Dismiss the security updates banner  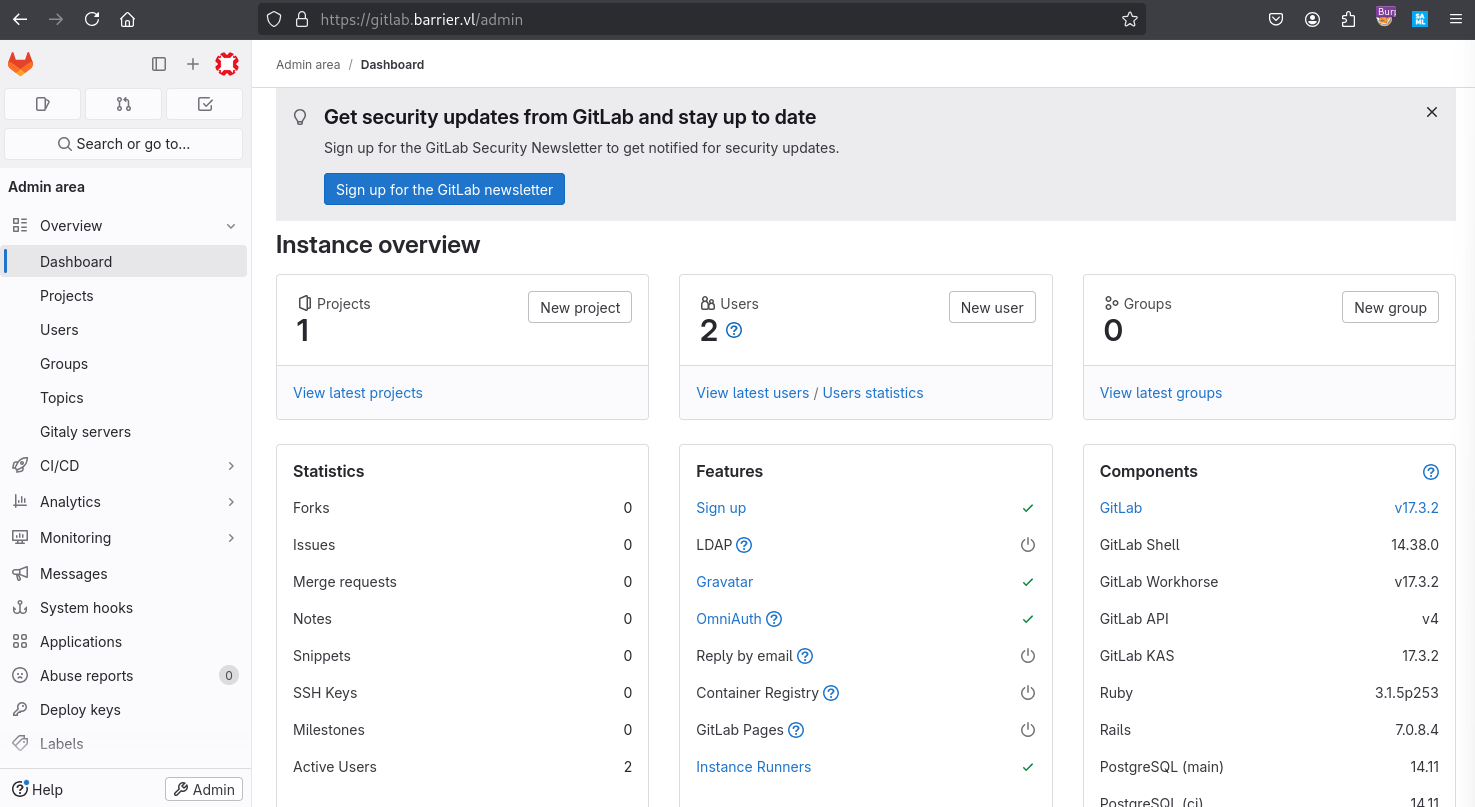[1432, 112]
